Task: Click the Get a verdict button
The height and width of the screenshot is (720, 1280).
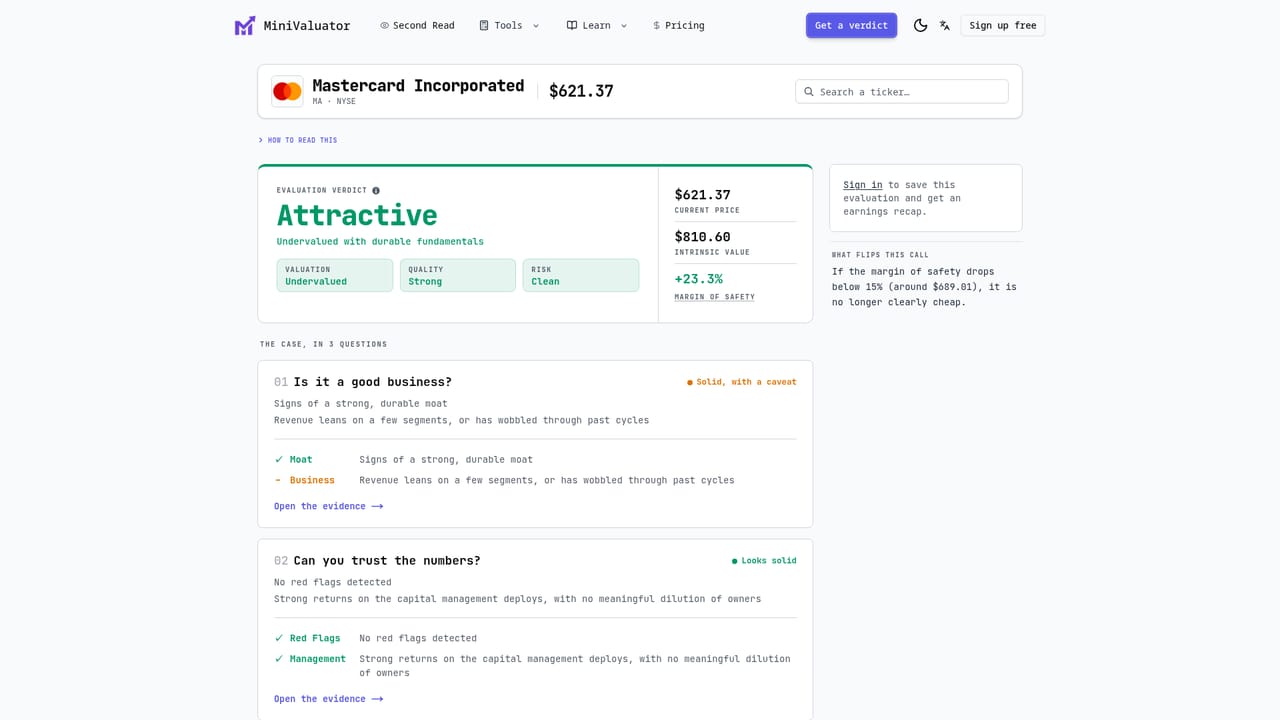Action: click(x=851, y=26)
